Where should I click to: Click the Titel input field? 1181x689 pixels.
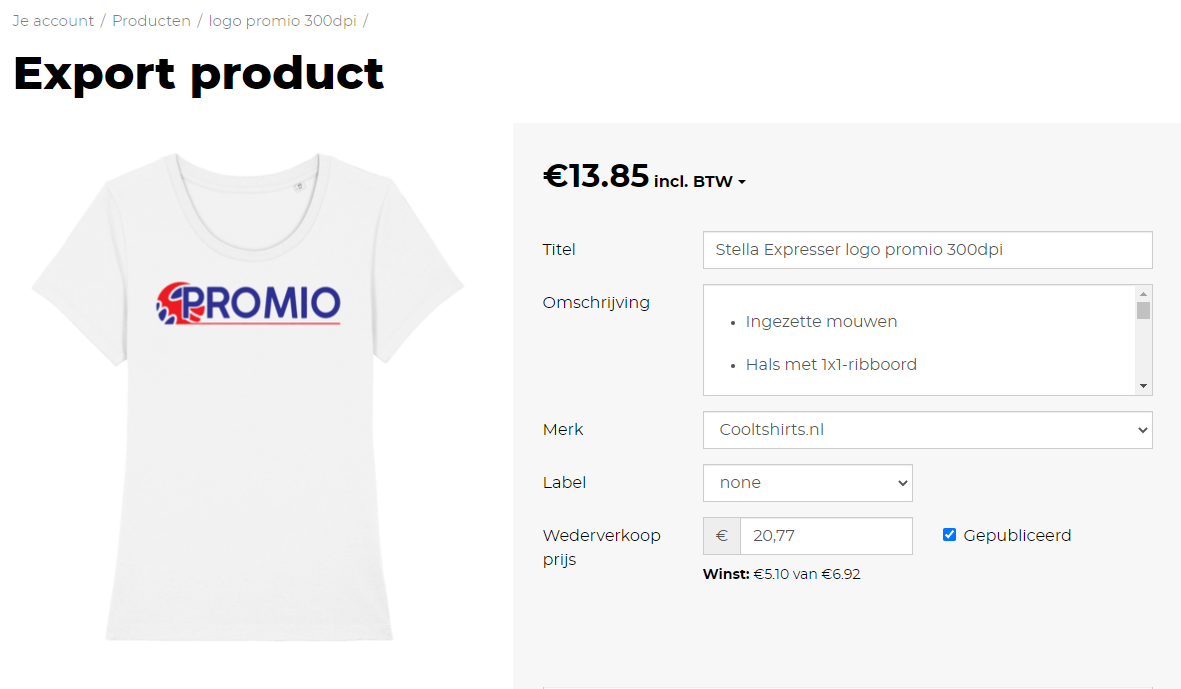point(927,250)
